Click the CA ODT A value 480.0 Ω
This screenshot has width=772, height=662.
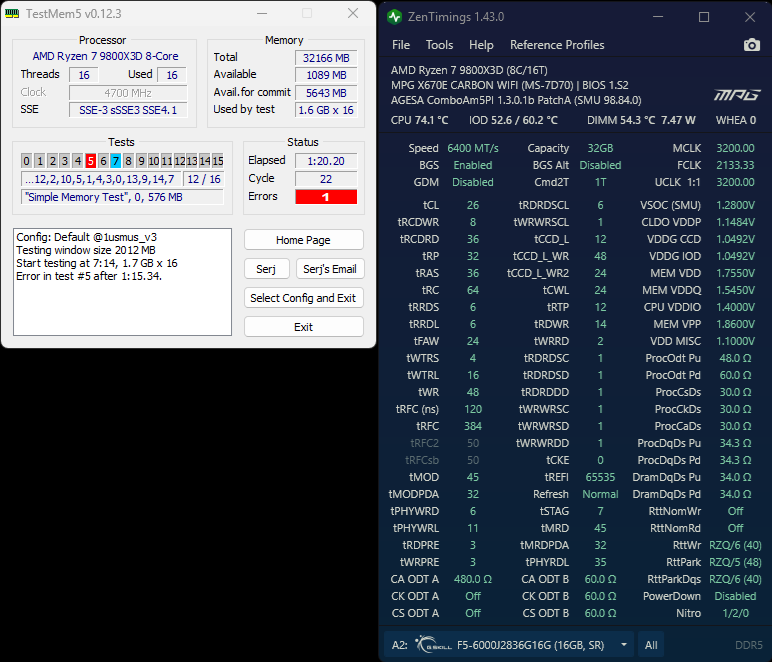tap(473, 579)
